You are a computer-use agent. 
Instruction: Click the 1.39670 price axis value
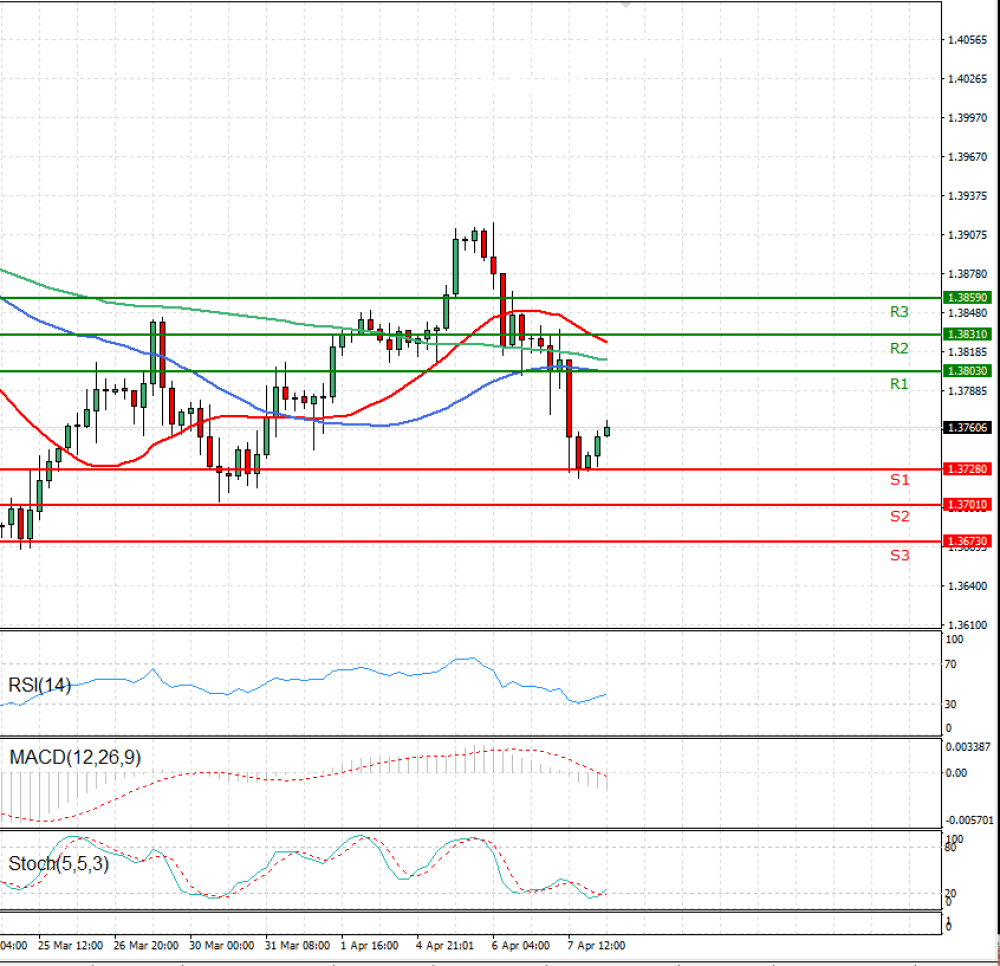[x=967, y=156]
